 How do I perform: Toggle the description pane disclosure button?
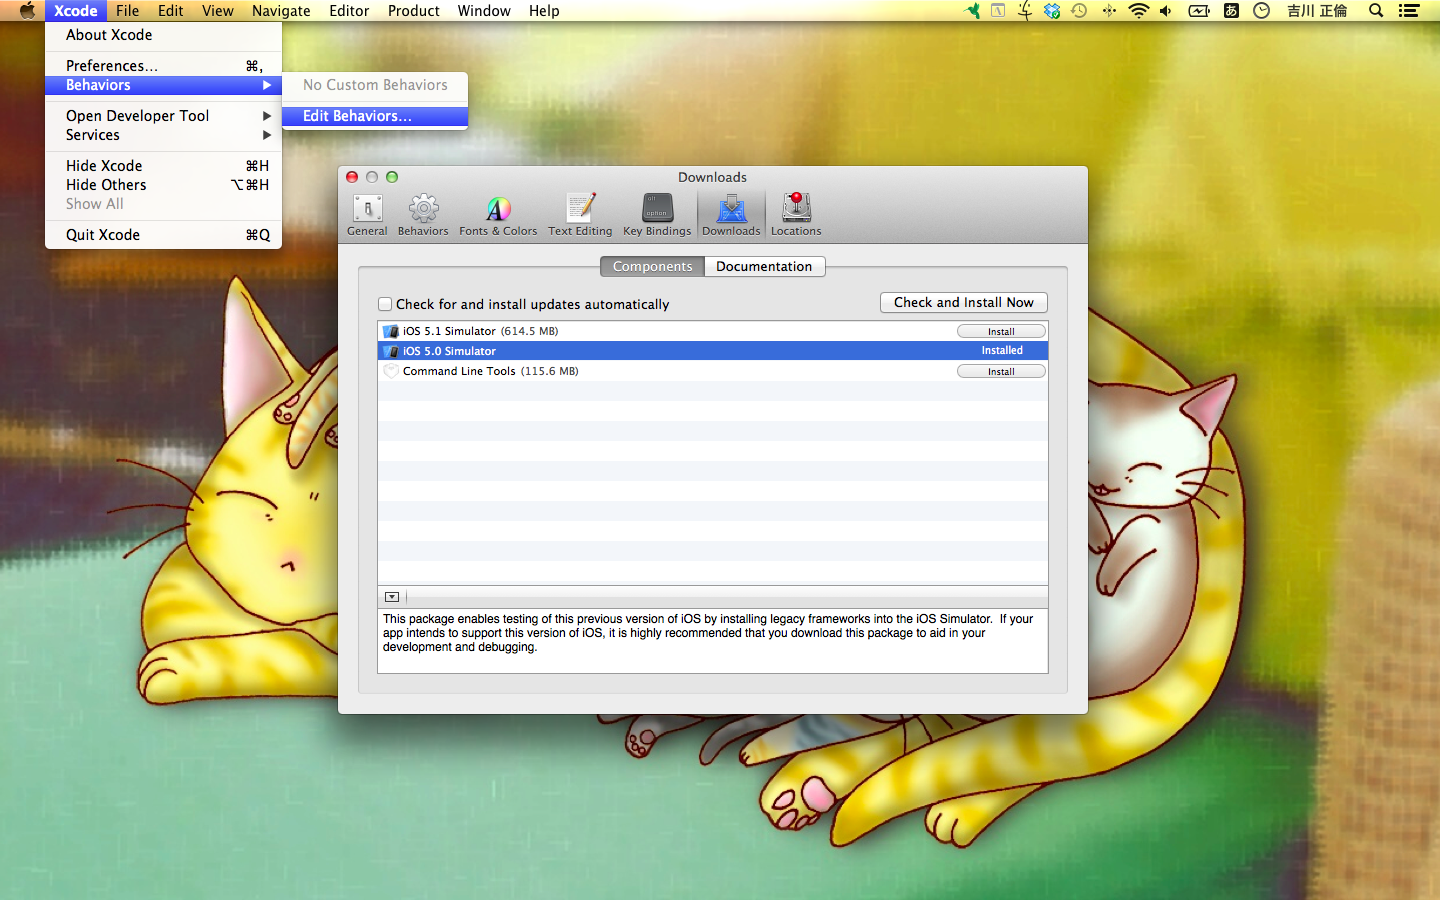[392, 597]
